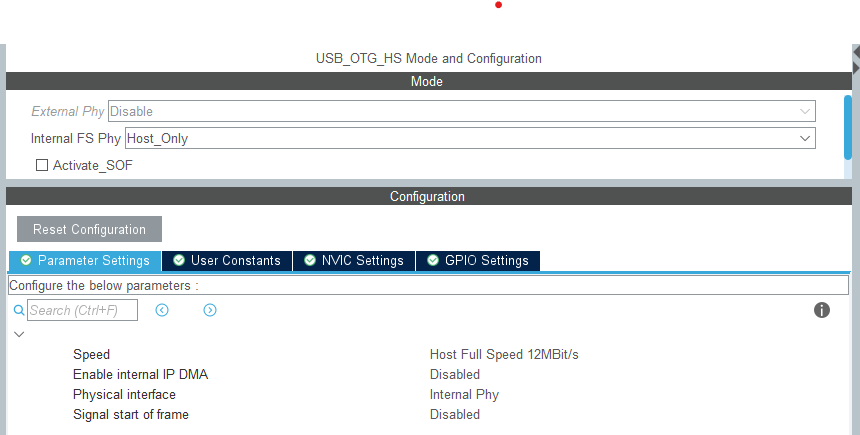The height and width of the screenshot is (435, 860).
Task: Enable the Activate_SOF checkbox
Action: [x=42, y=165]
